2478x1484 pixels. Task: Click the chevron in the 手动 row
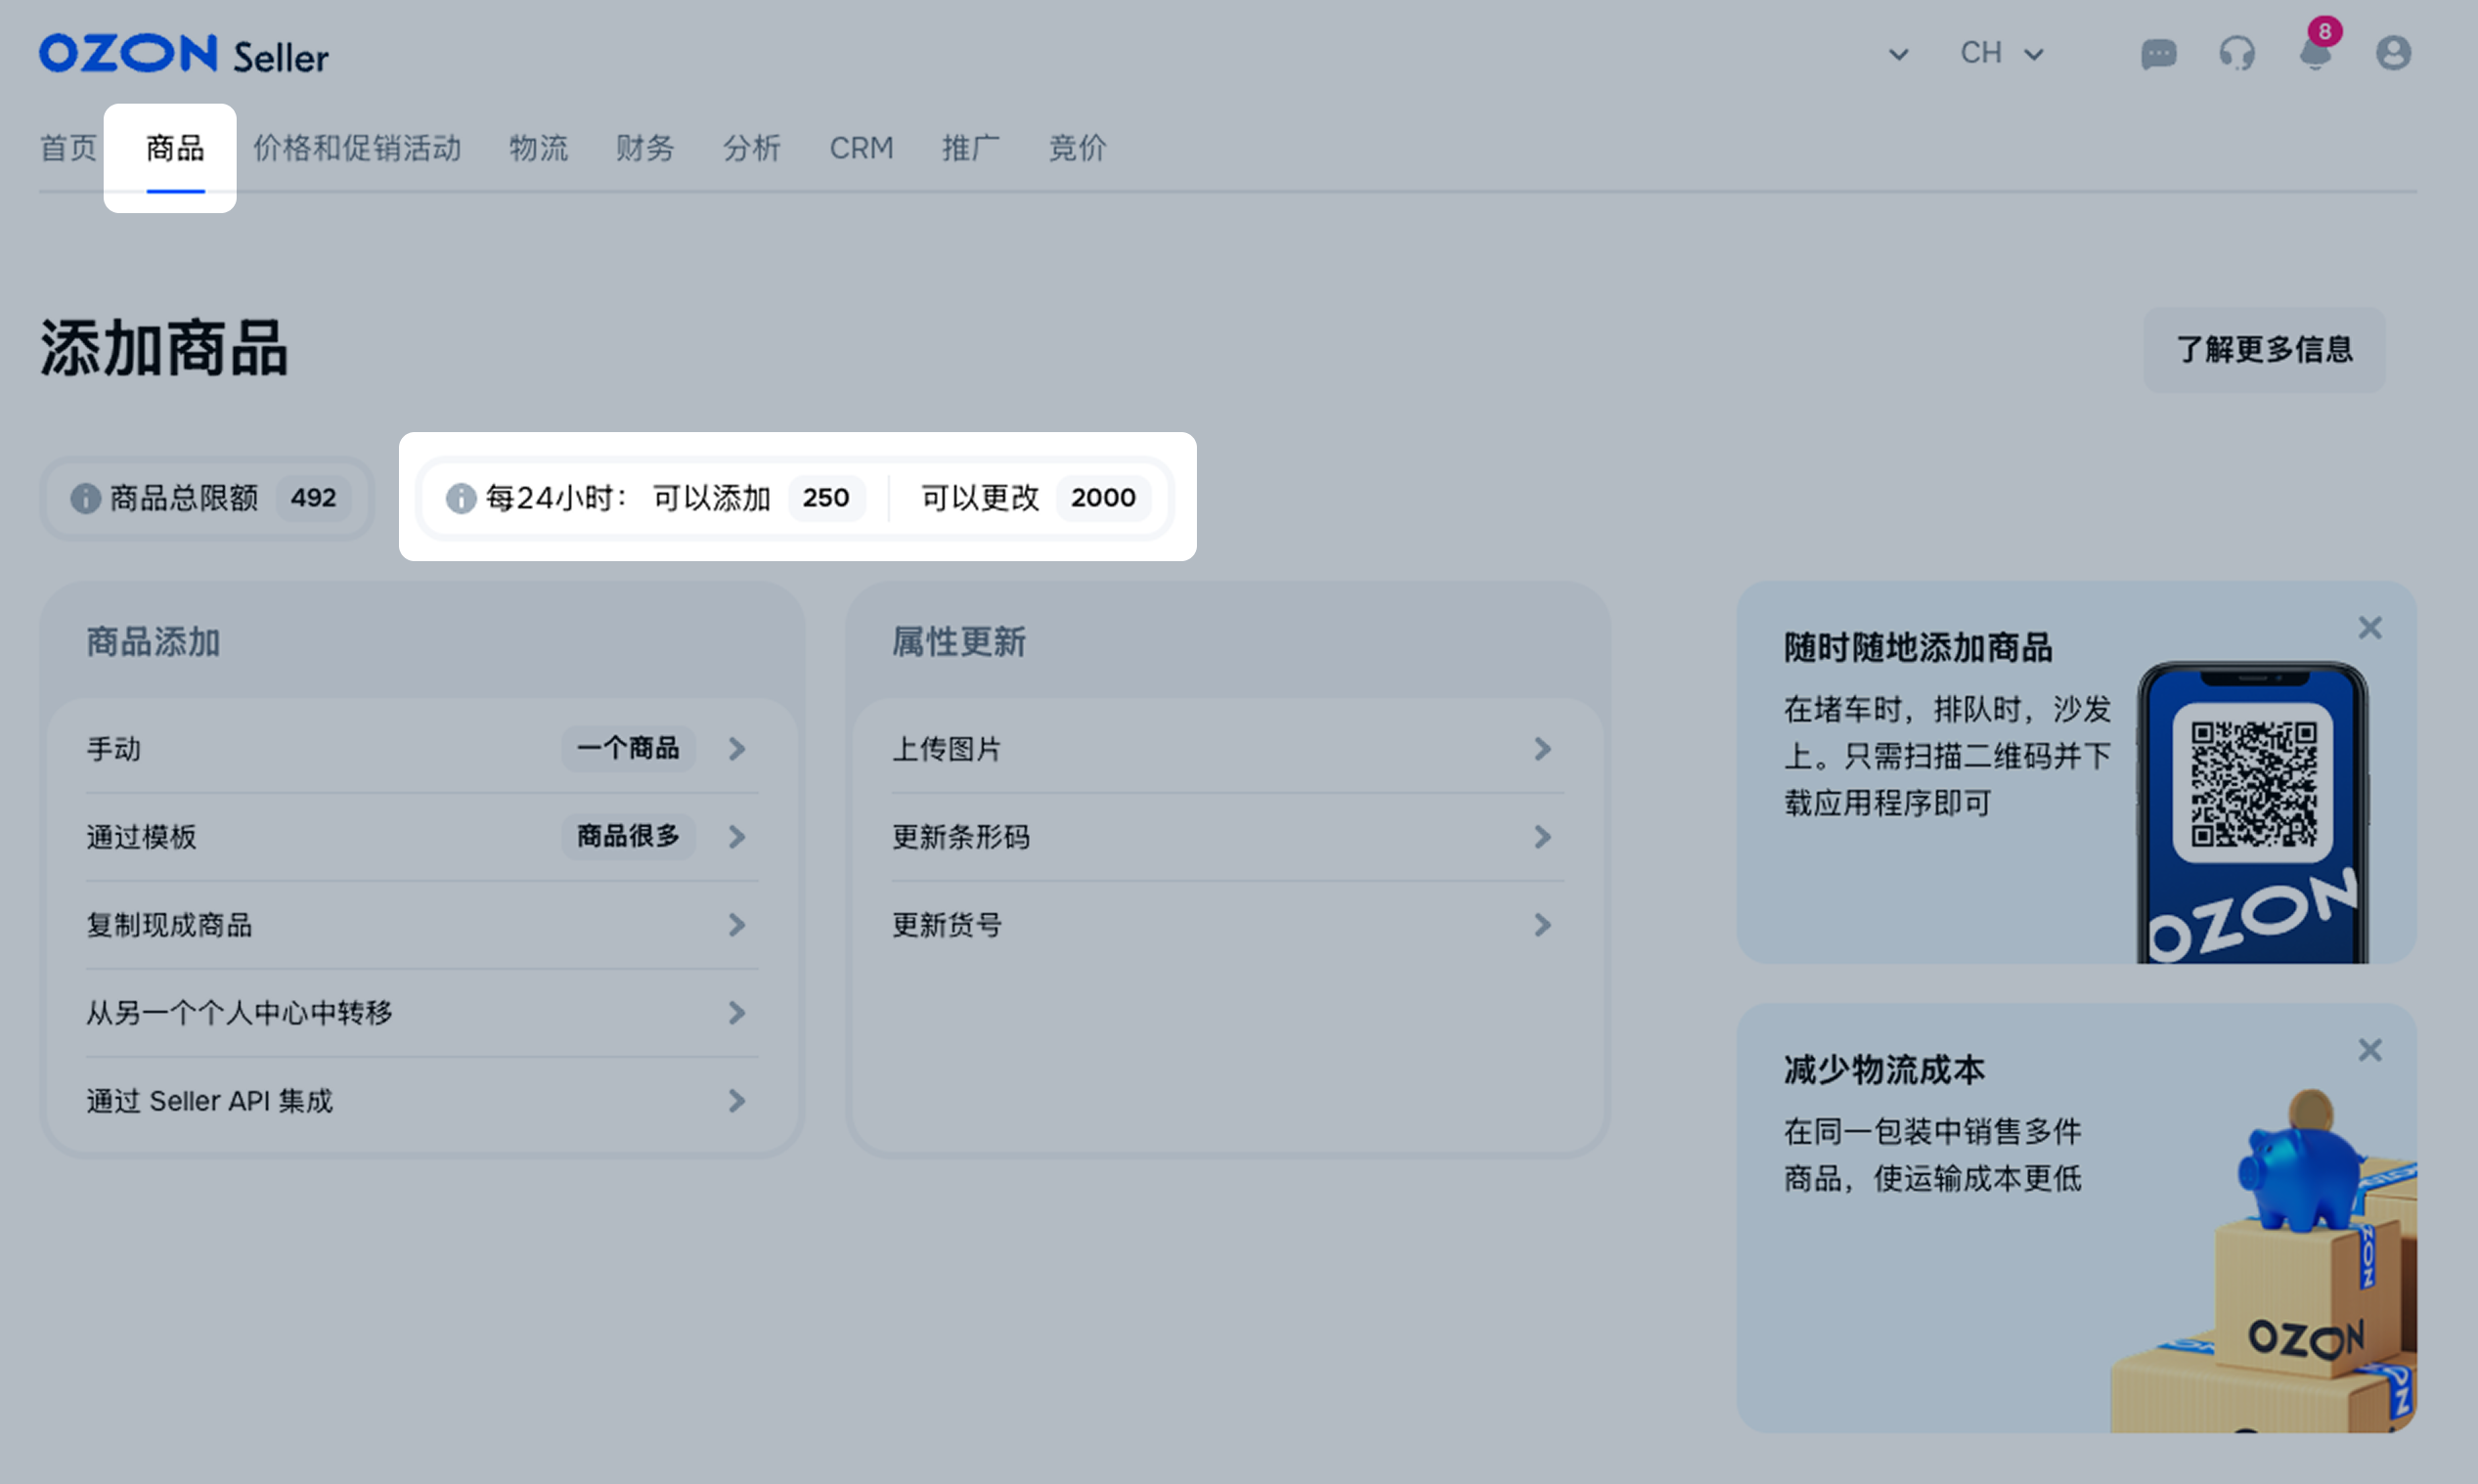coord(737,749)
